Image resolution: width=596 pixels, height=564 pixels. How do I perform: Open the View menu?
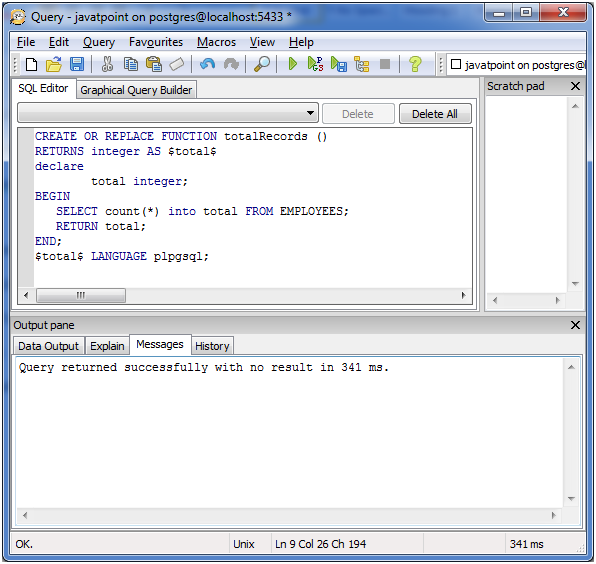[x=262, y=42]
